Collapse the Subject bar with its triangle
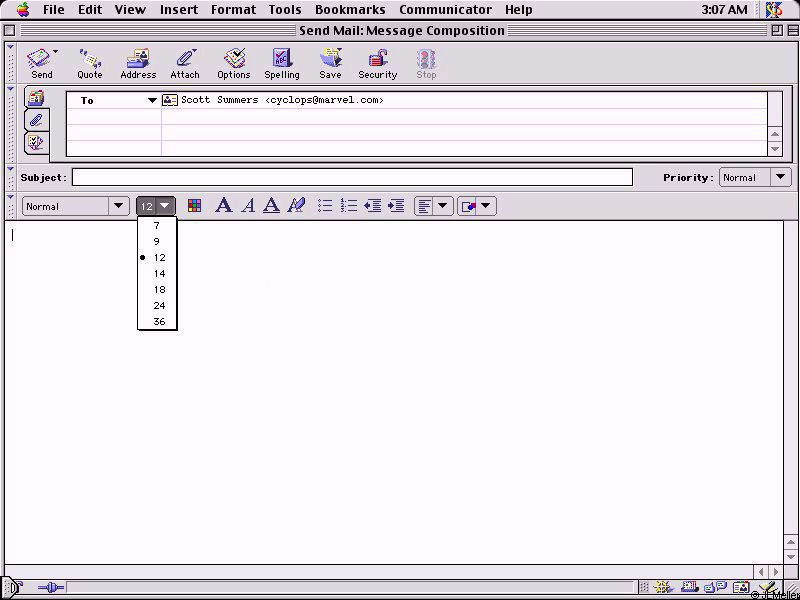The width and height of the screenshot is (800, 600). click(x=10, y=168)
